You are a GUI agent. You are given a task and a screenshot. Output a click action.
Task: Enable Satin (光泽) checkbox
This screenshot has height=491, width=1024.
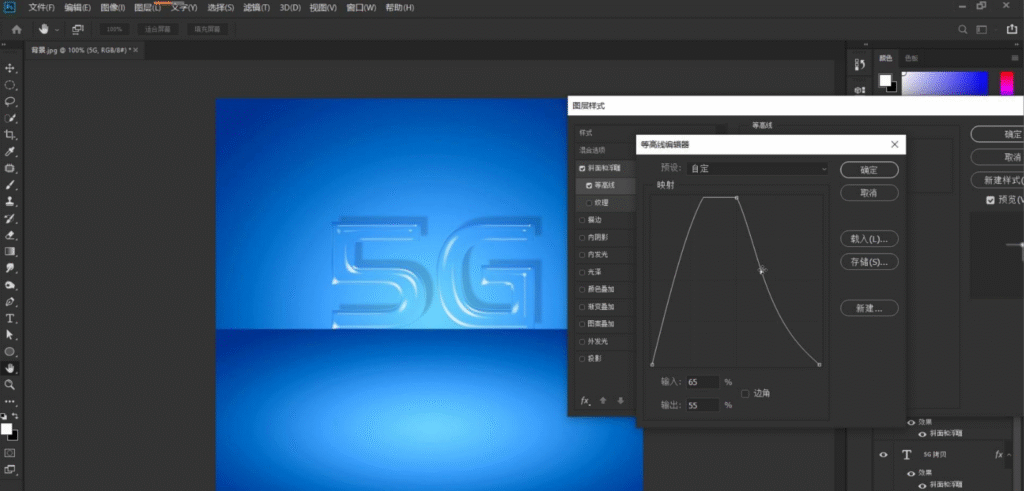(583, 272)
